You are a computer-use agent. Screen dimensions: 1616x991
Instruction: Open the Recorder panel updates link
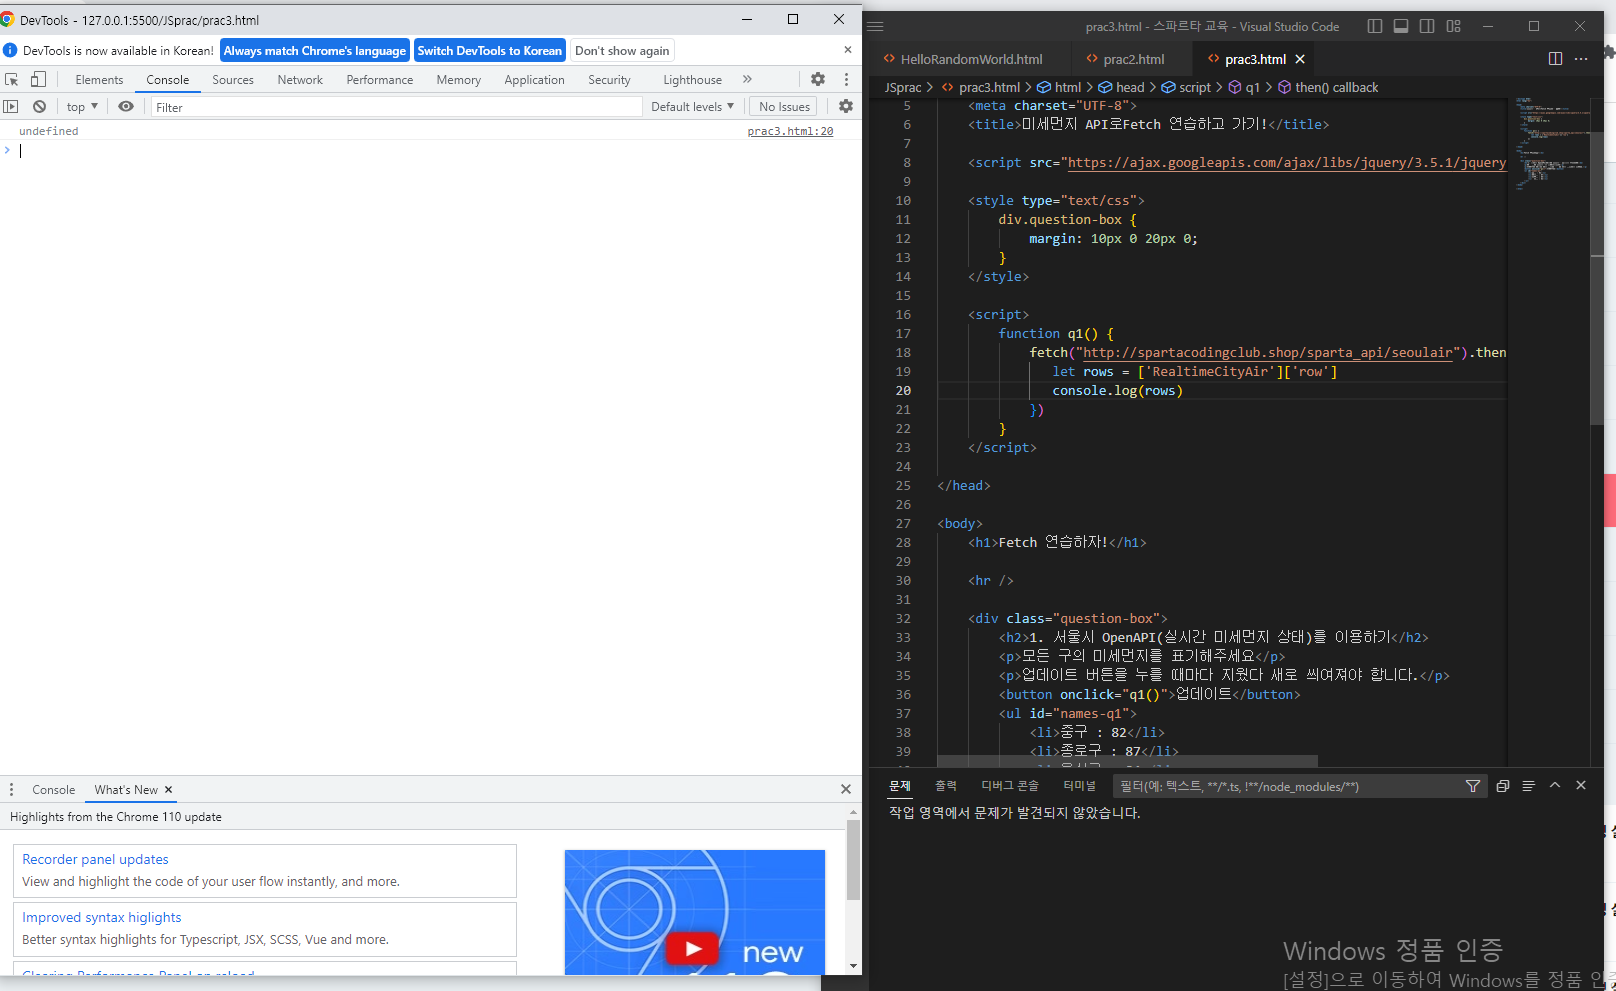(95, 859)
